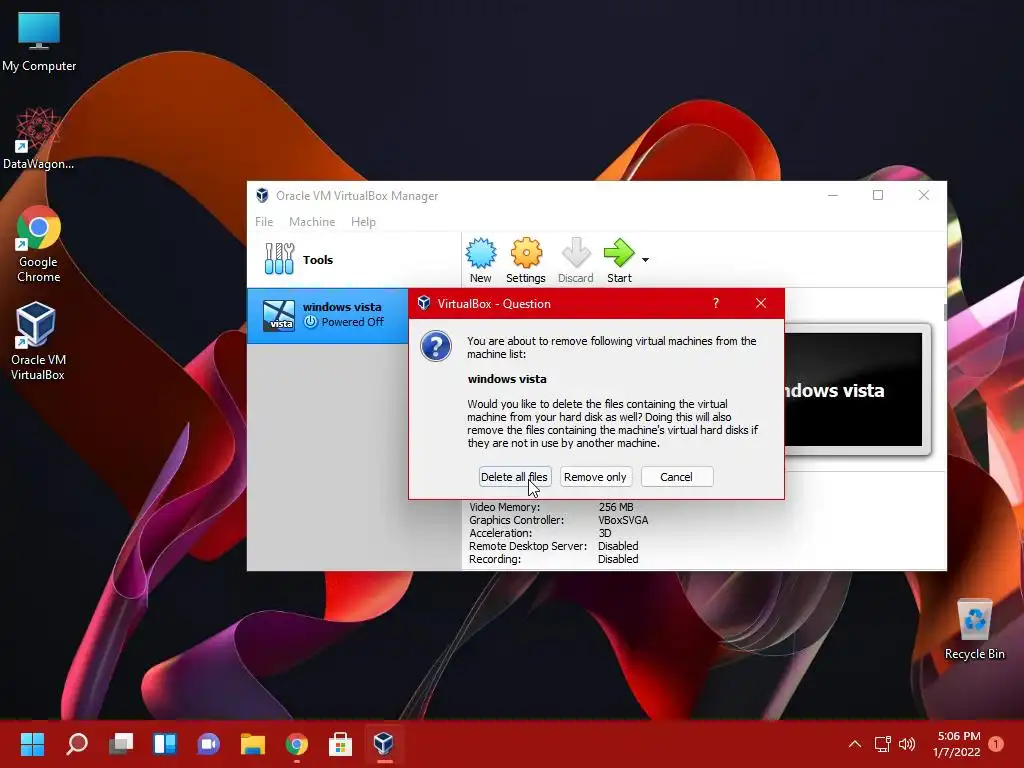
Task: Click the Remove only button
Action: (x=595, y=477)
